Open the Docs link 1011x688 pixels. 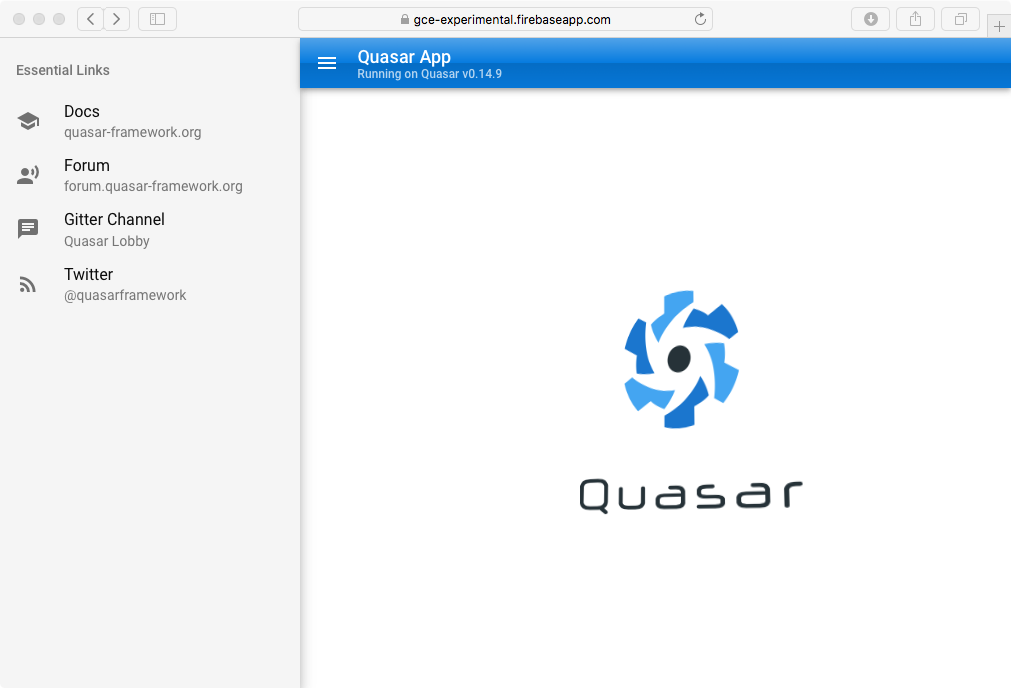tap(150, 121)
